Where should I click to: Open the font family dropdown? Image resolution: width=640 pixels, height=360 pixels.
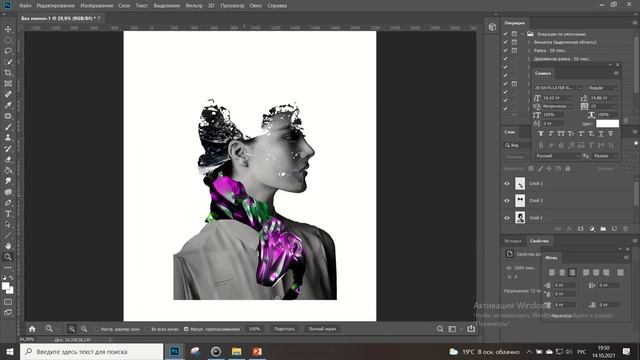pos(580,88)
